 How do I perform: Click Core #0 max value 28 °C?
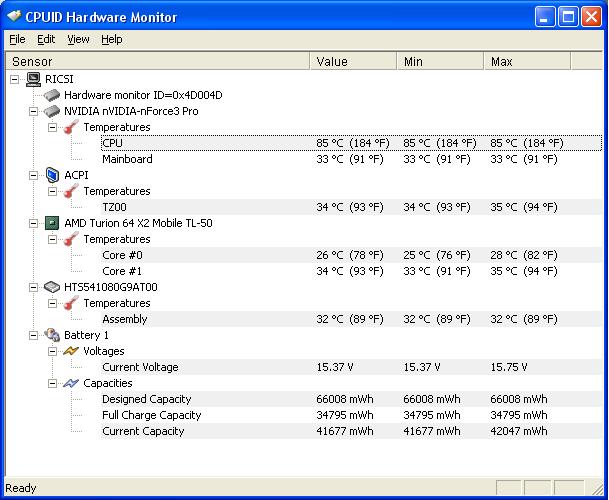pyautogui.click(x=524, y=255)
